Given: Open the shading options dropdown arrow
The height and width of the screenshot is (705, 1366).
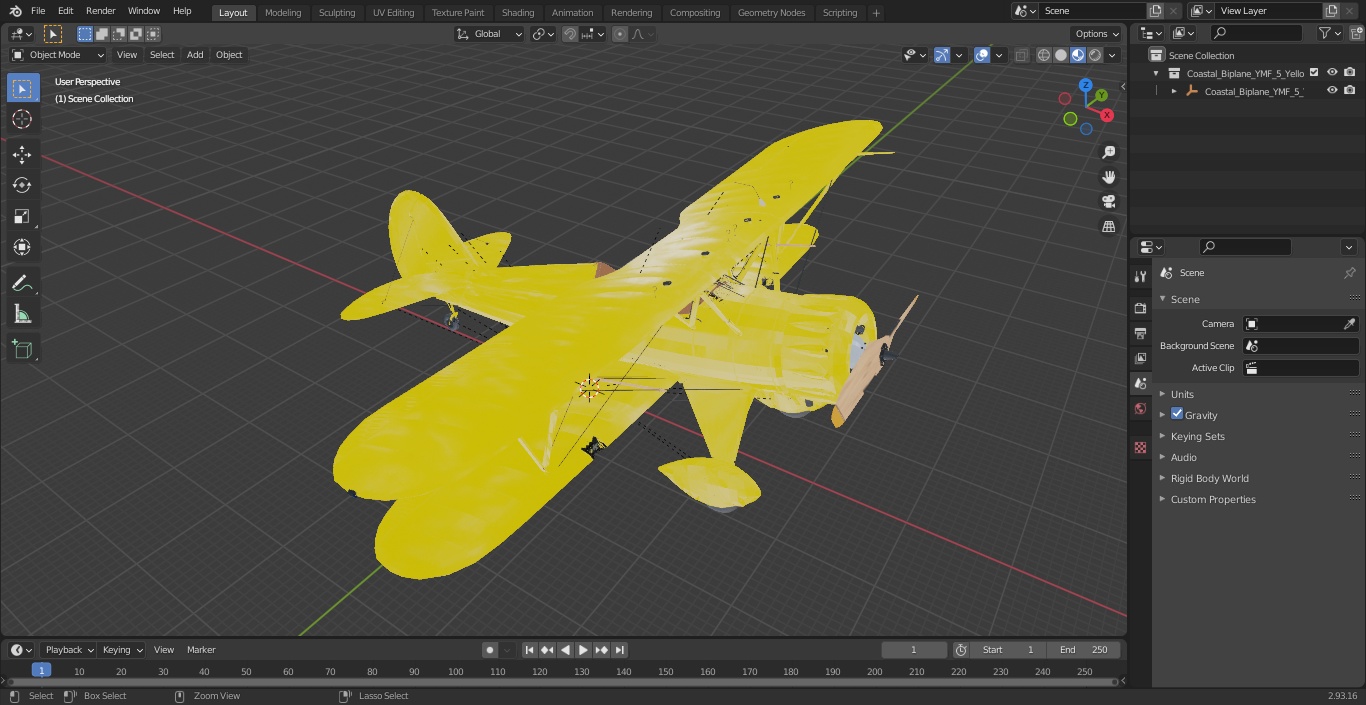Looking at the screenshot, I should 1113,55.
